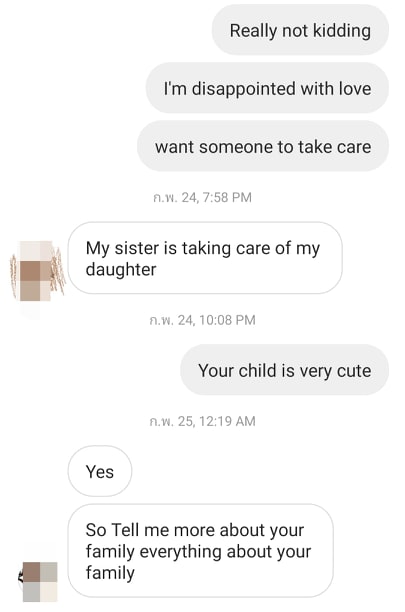Select the "Yes" reply bubble
This screenshot has height=612, width=405.
(100, 471)
